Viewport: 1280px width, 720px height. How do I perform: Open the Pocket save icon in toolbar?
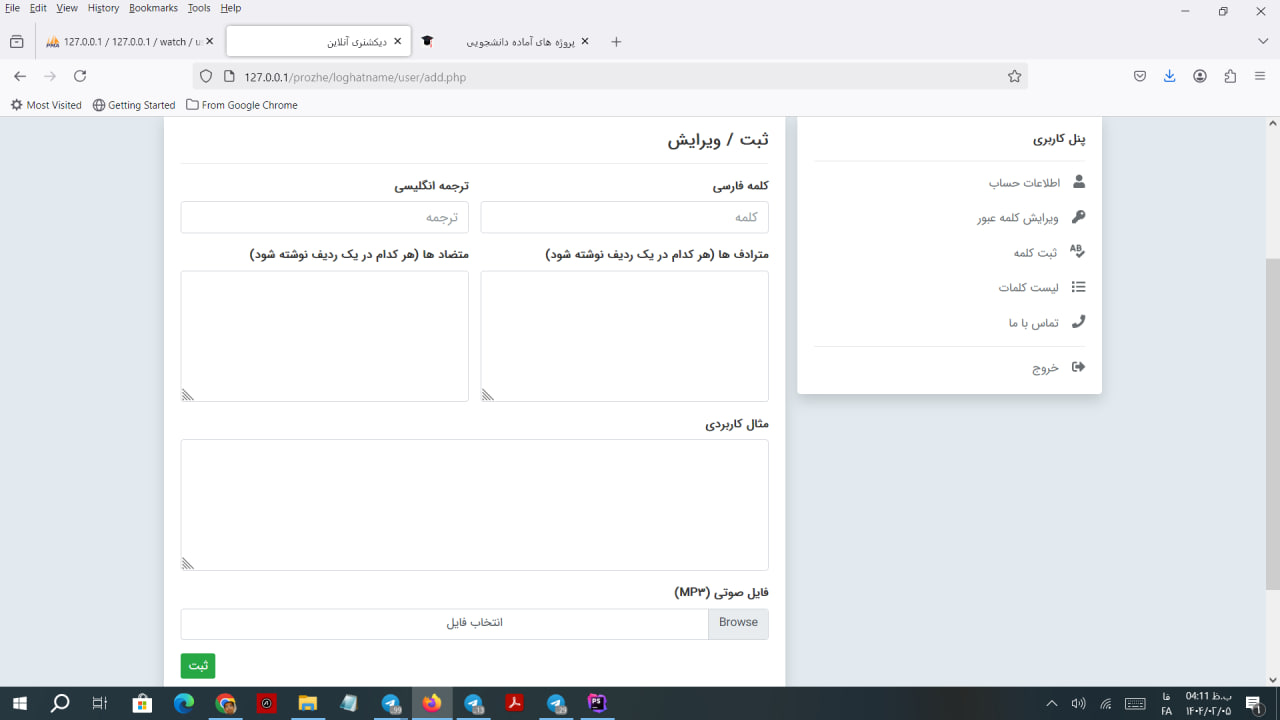tap(1139, 76)
